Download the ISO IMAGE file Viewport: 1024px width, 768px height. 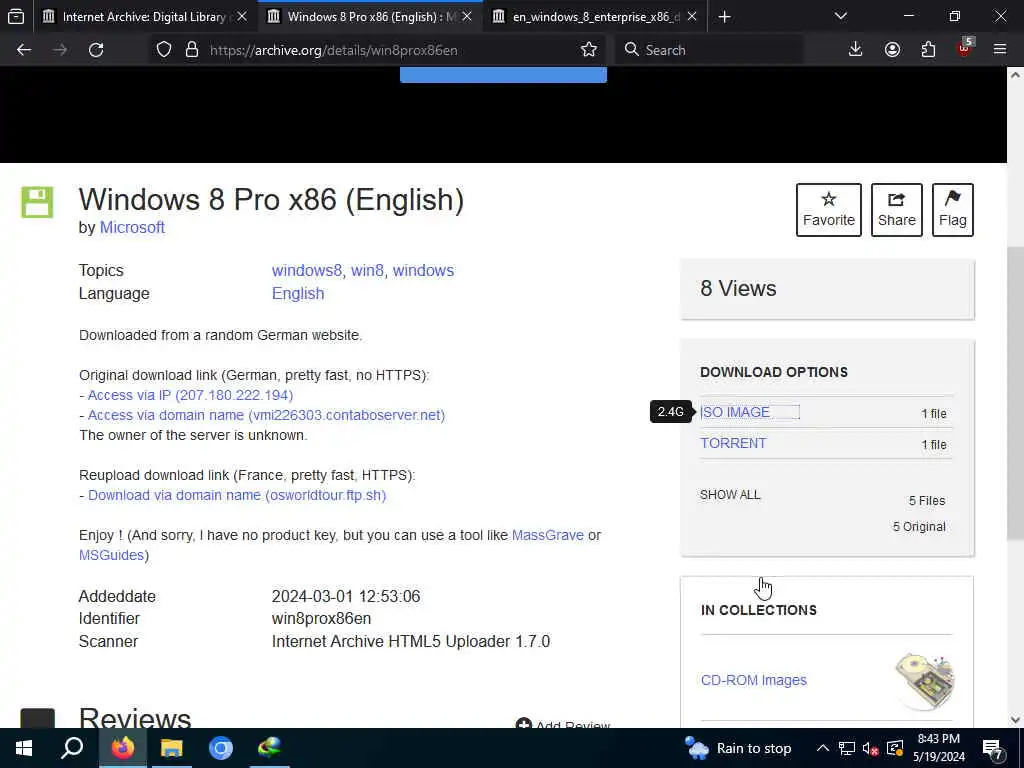click(x=735, y=412)
